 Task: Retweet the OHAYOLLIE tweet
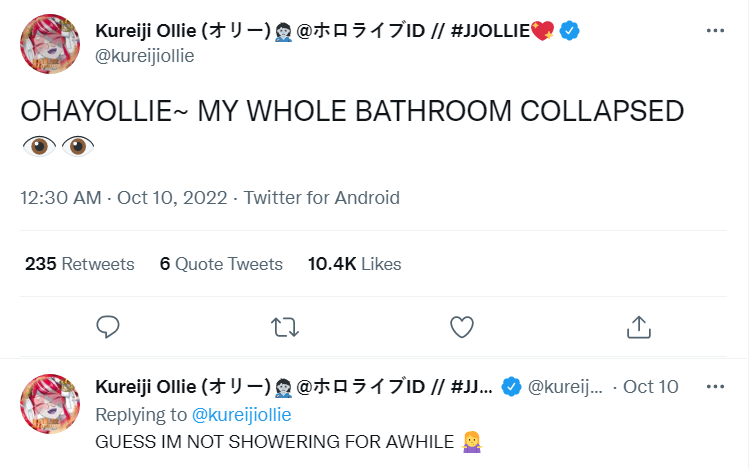pos(286,326)
